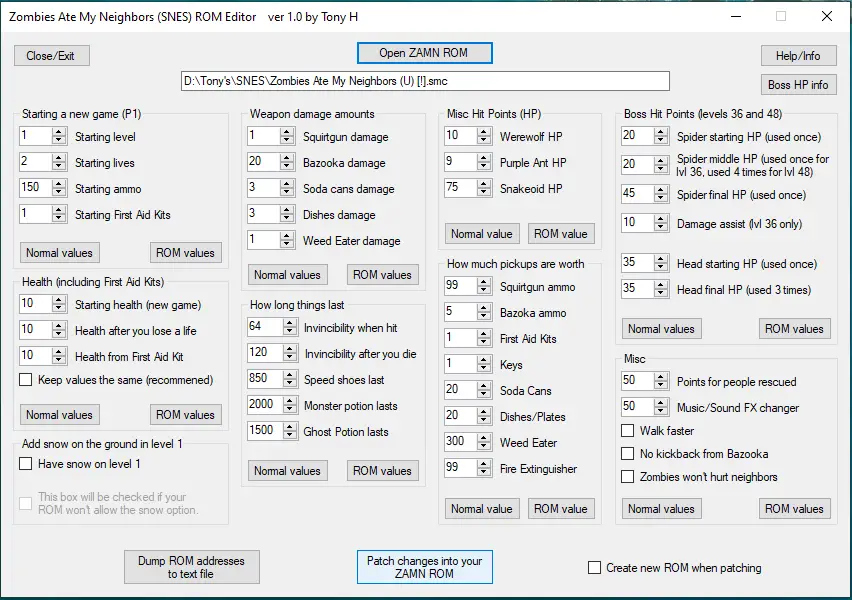Adjust the Squirtgun ammo pickup spinner

click(x=484, y=286)
